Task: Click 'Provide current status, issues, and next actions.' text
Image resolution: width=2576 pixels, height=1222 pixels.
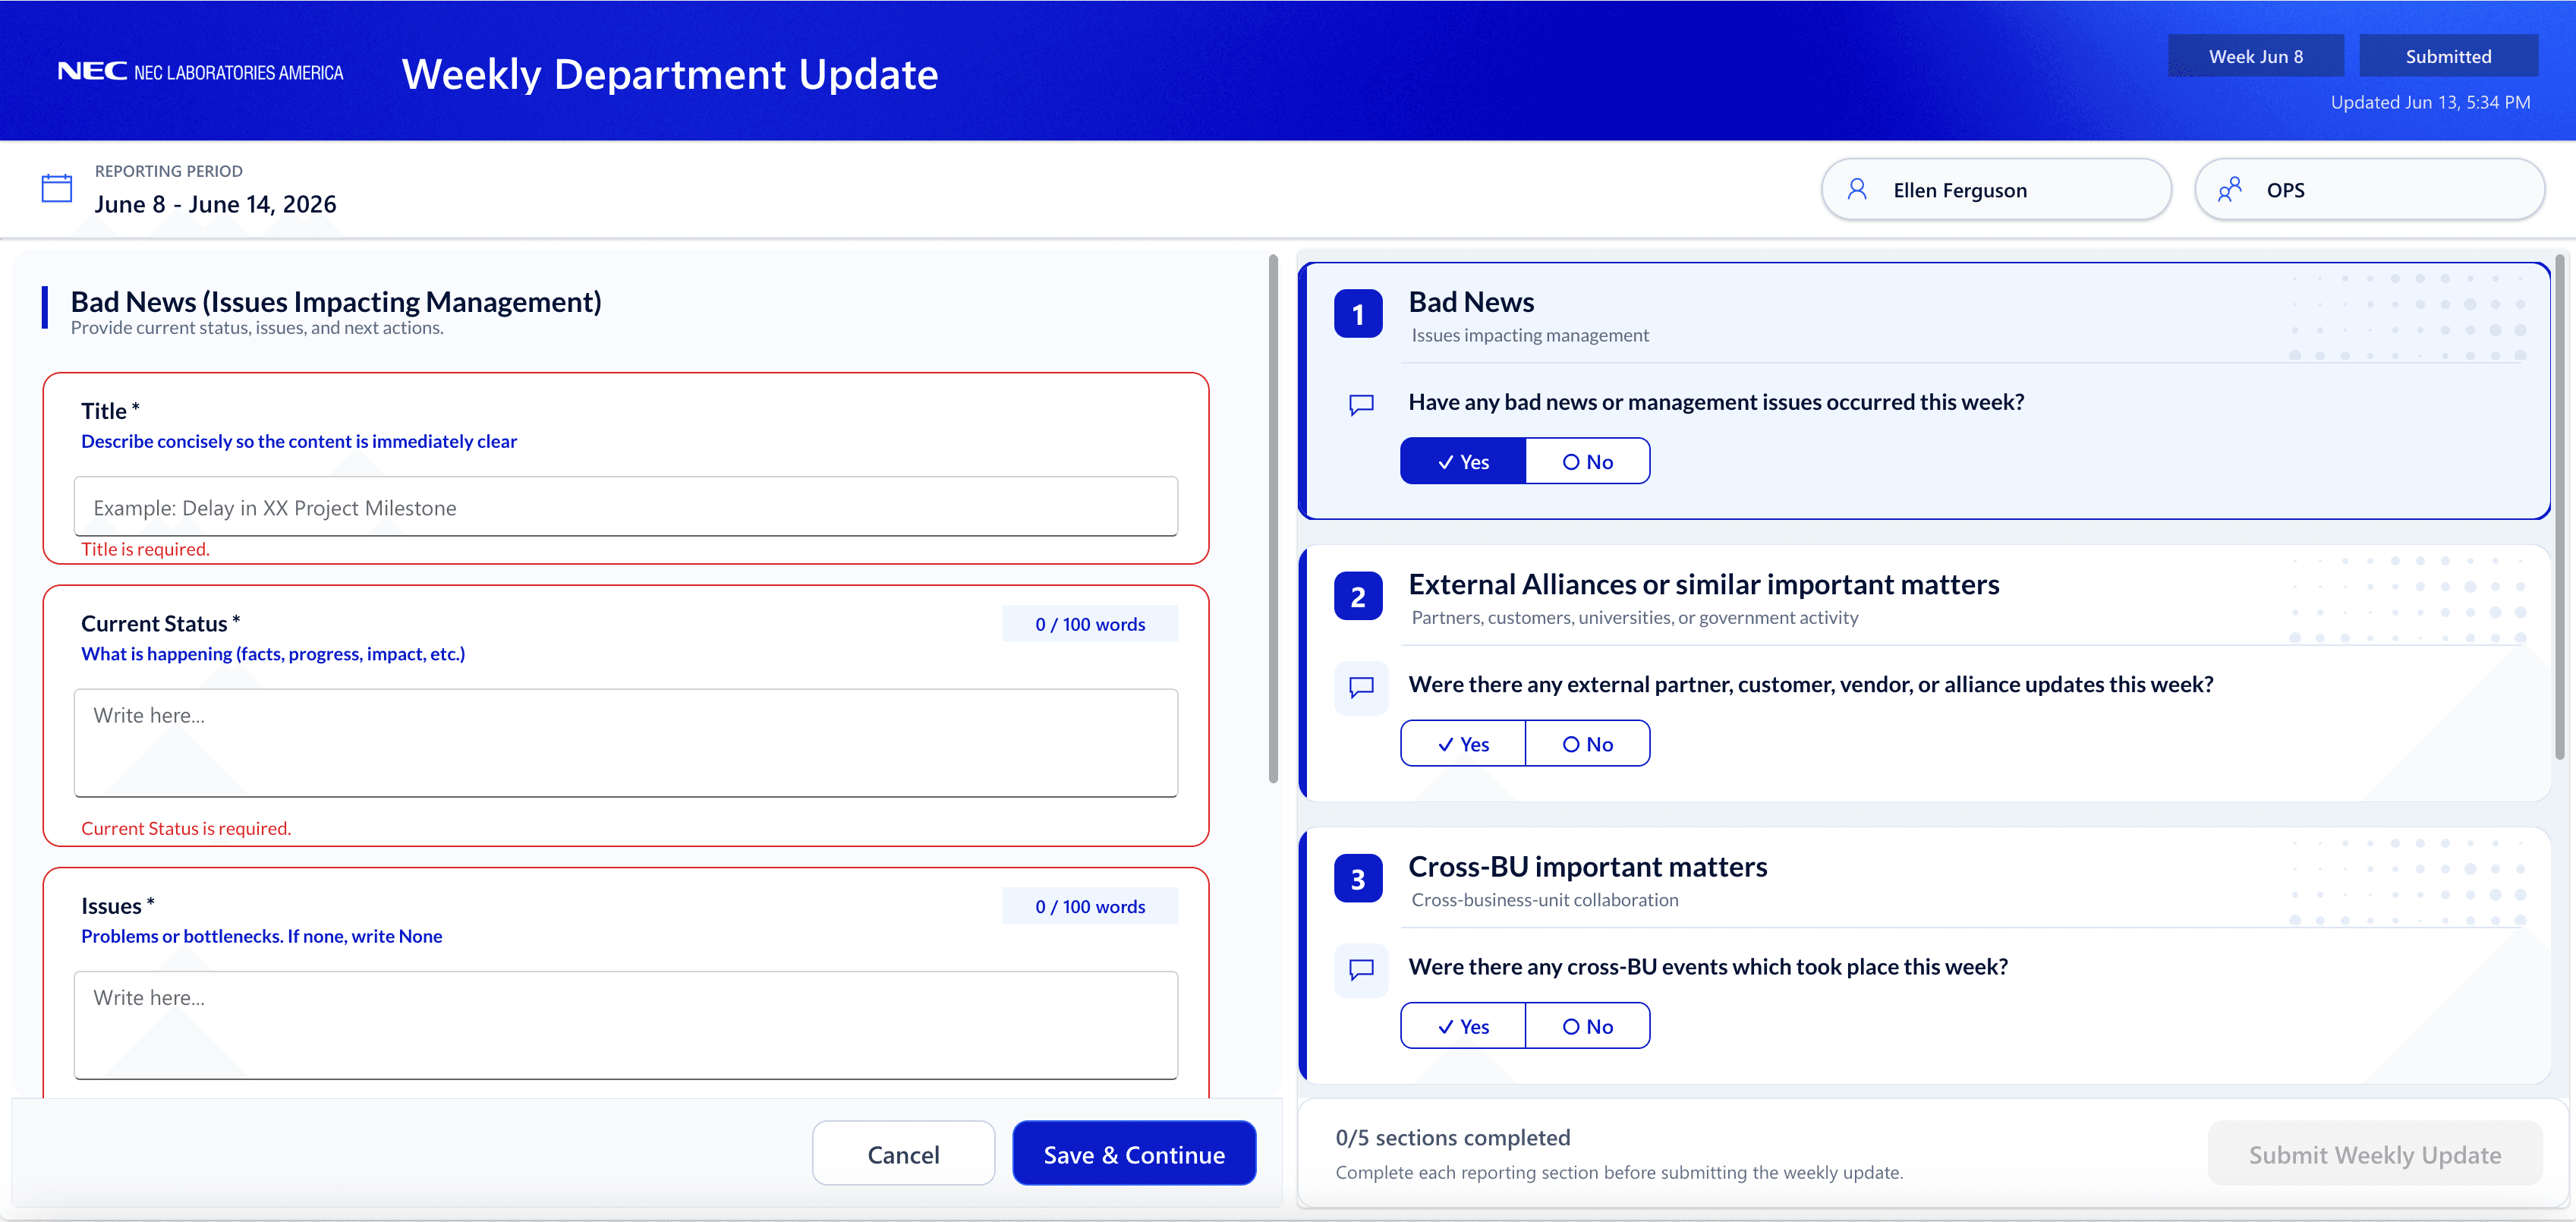Action: [257, 328]
